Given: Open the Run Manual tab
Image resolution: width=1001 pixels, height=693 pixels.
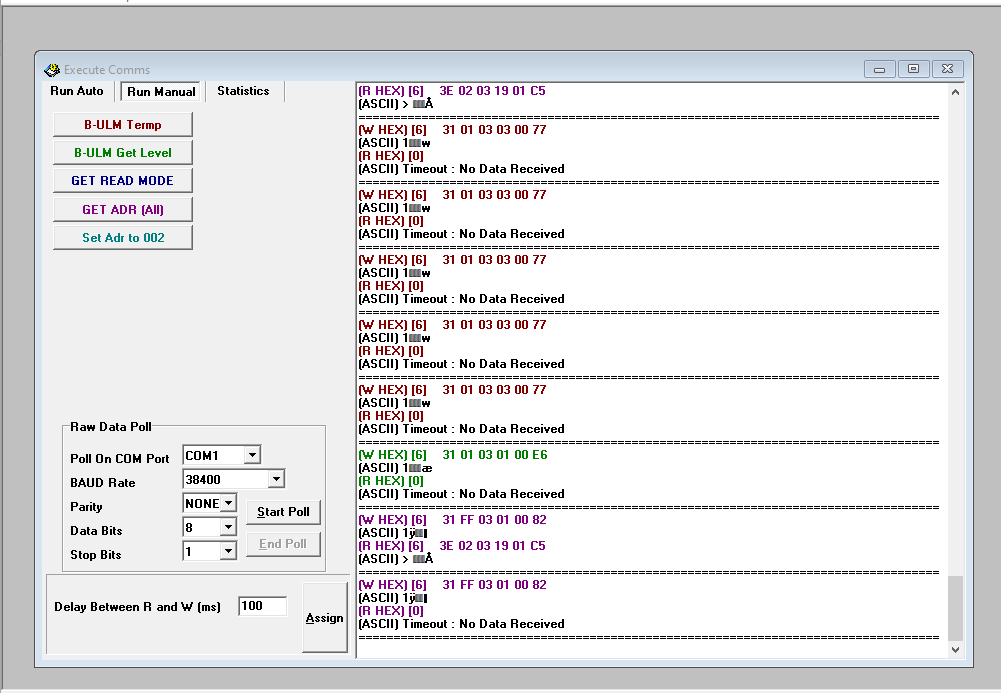Looking at the screenshot, I should 161,92.
